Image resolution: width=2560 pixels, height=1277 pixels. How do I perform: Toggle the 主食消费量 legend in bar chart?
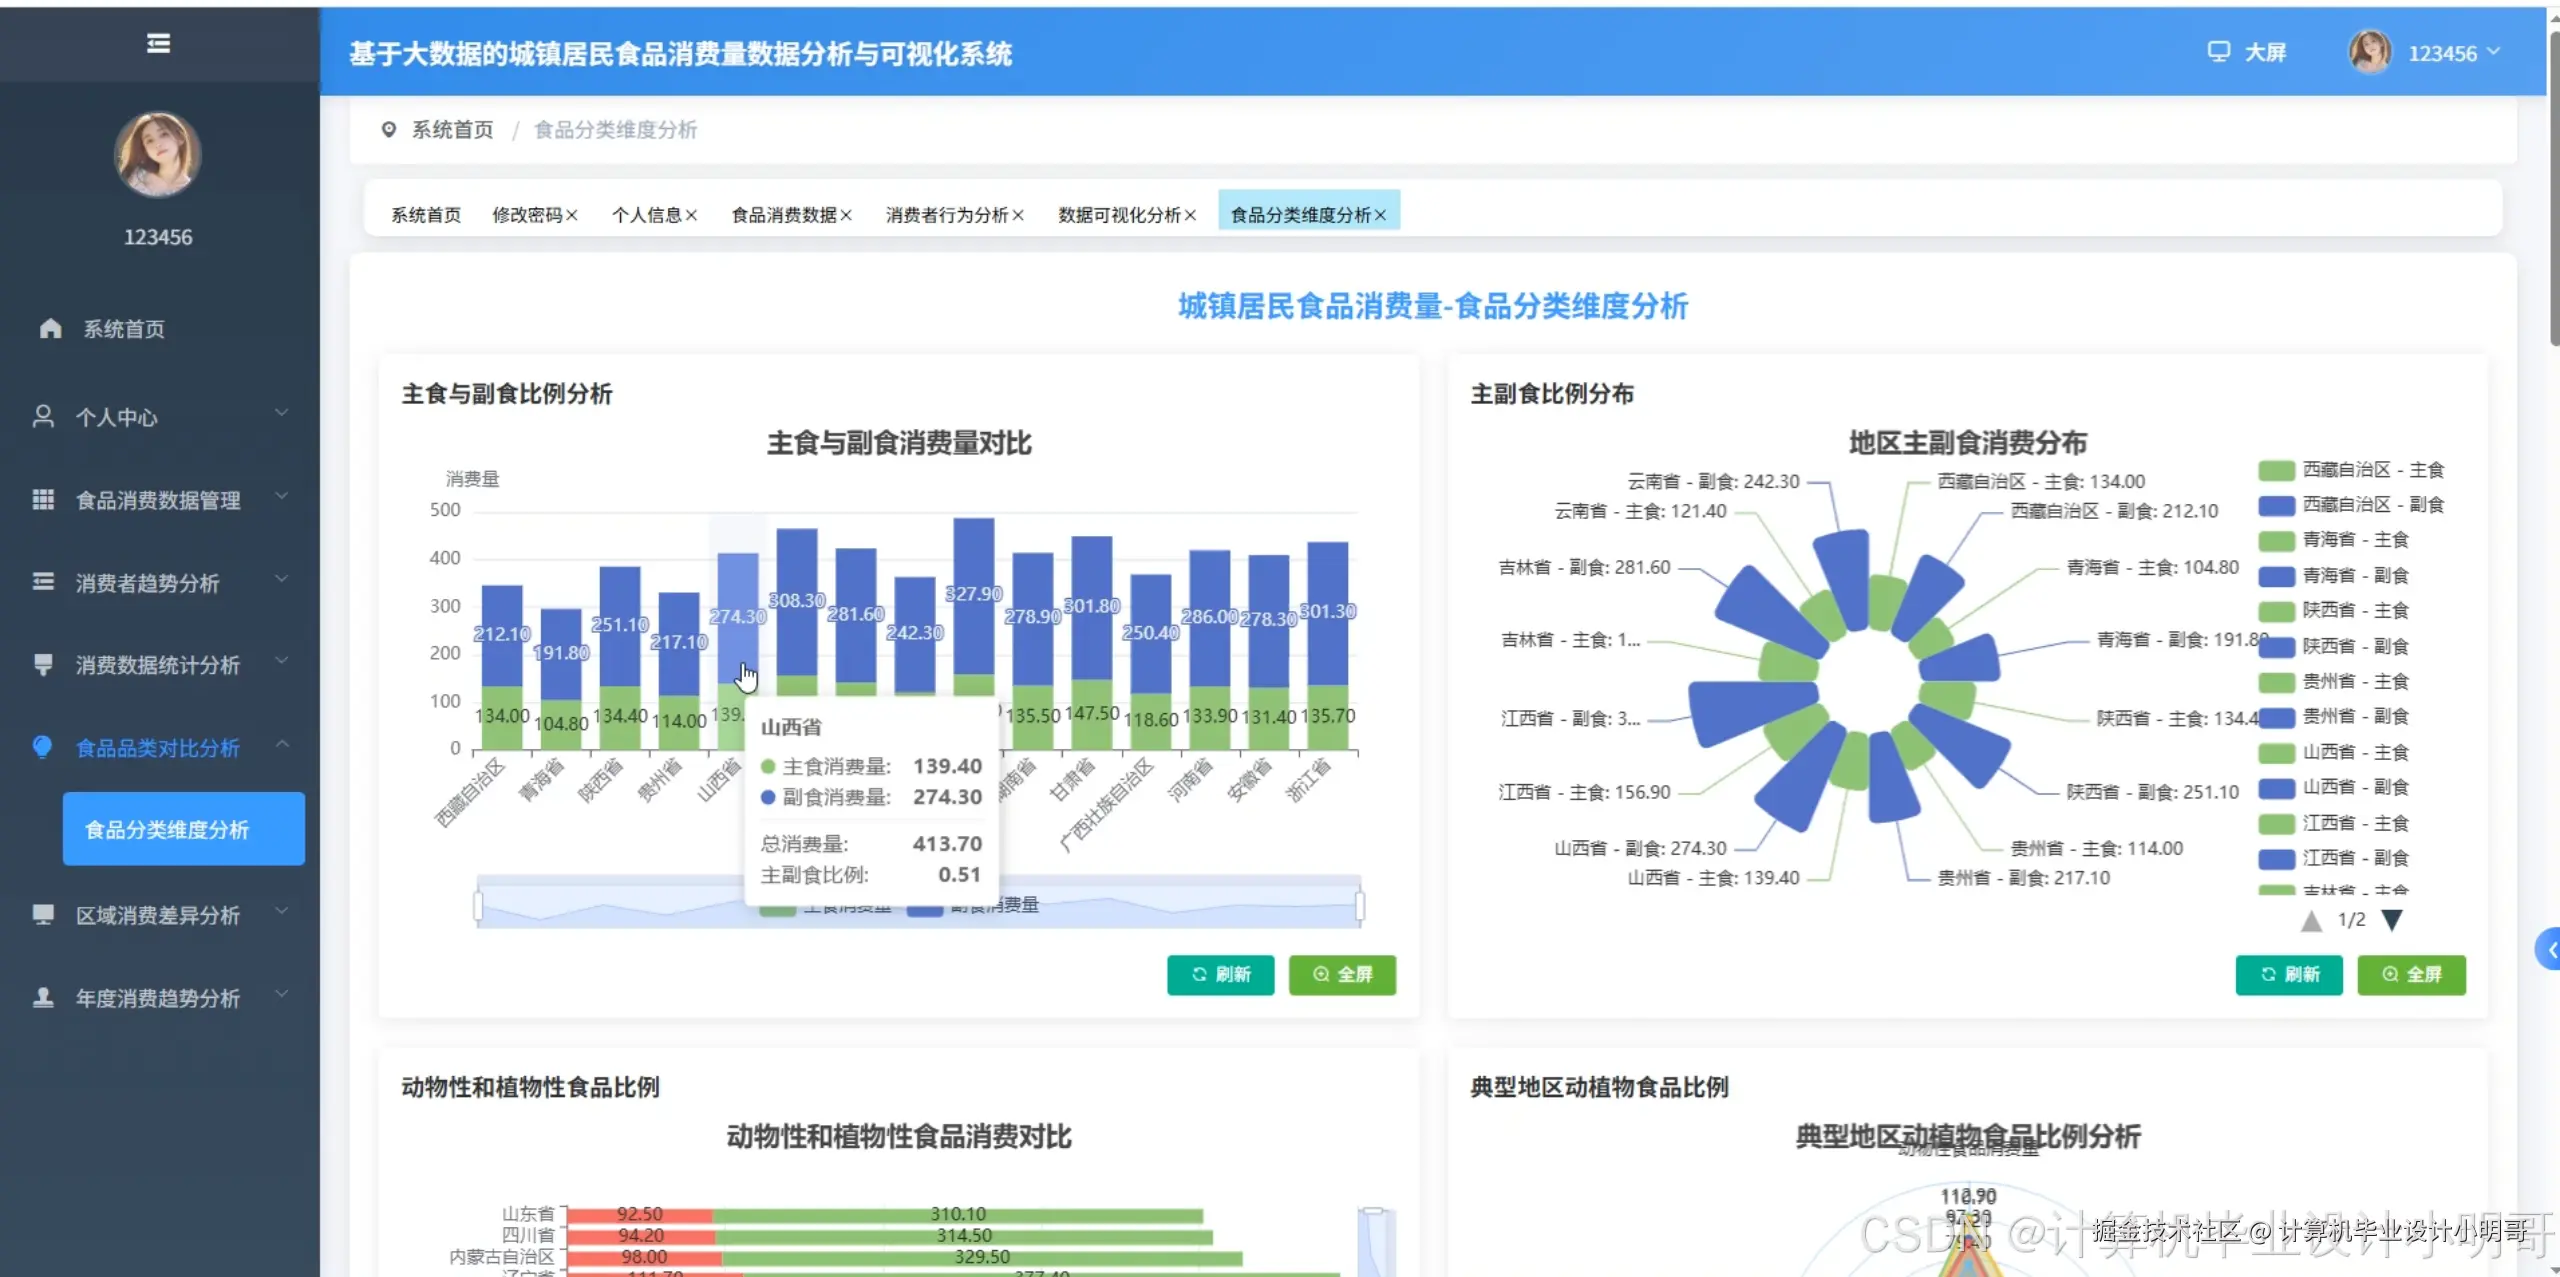pyautogui.click(x=828, y=906)
